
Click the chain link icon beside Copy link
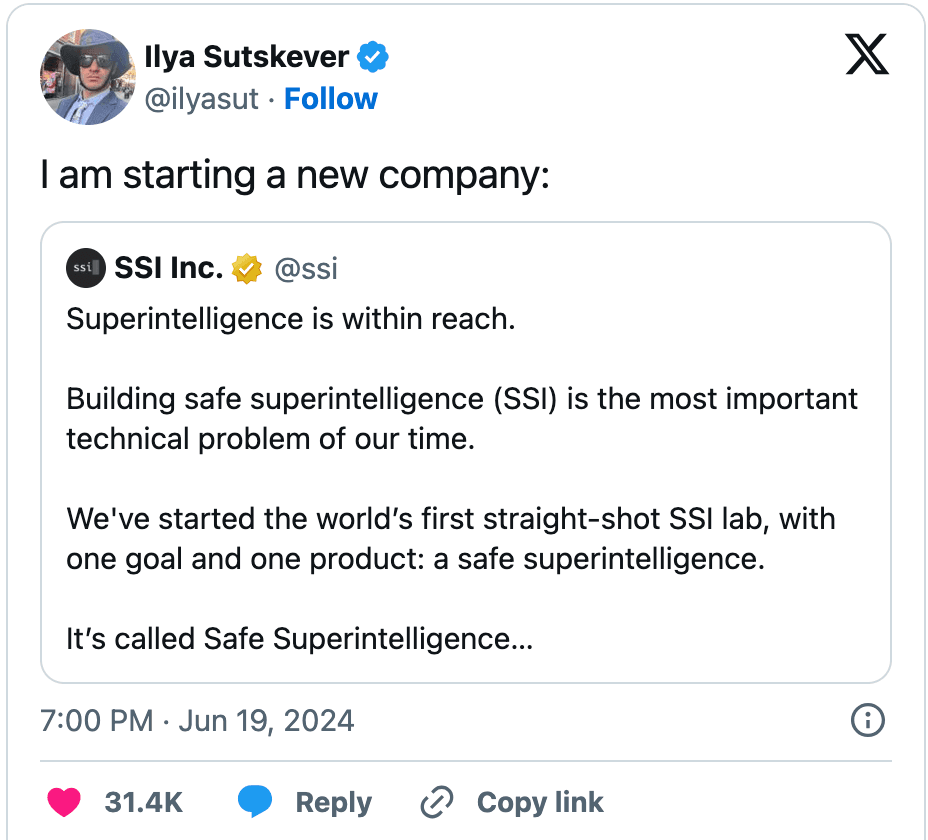438,802
